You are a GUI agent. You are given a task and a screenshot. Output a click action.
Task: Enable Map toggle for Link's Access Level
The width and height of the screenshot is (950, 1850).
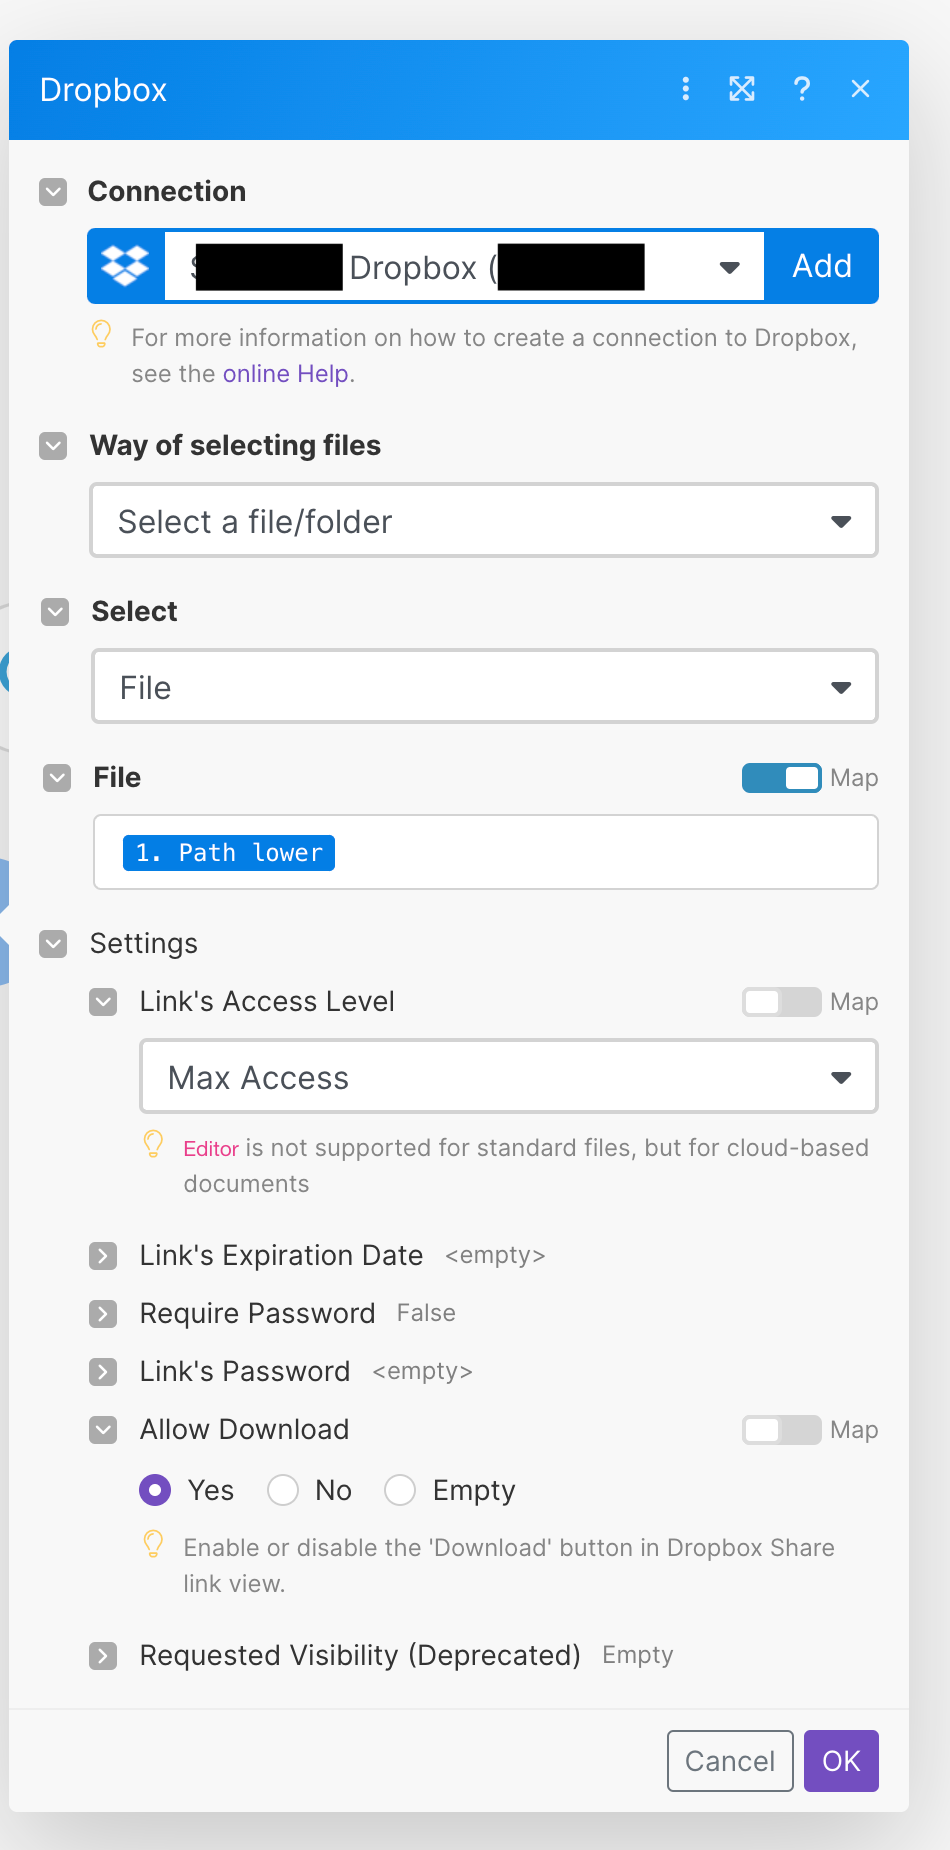[782, 1002]
